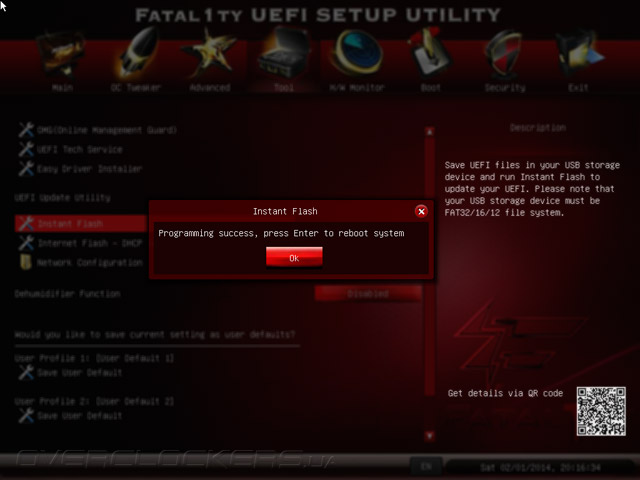640x480 pixels.
Task: Open the Security shield icon
Action: point(504,53)
